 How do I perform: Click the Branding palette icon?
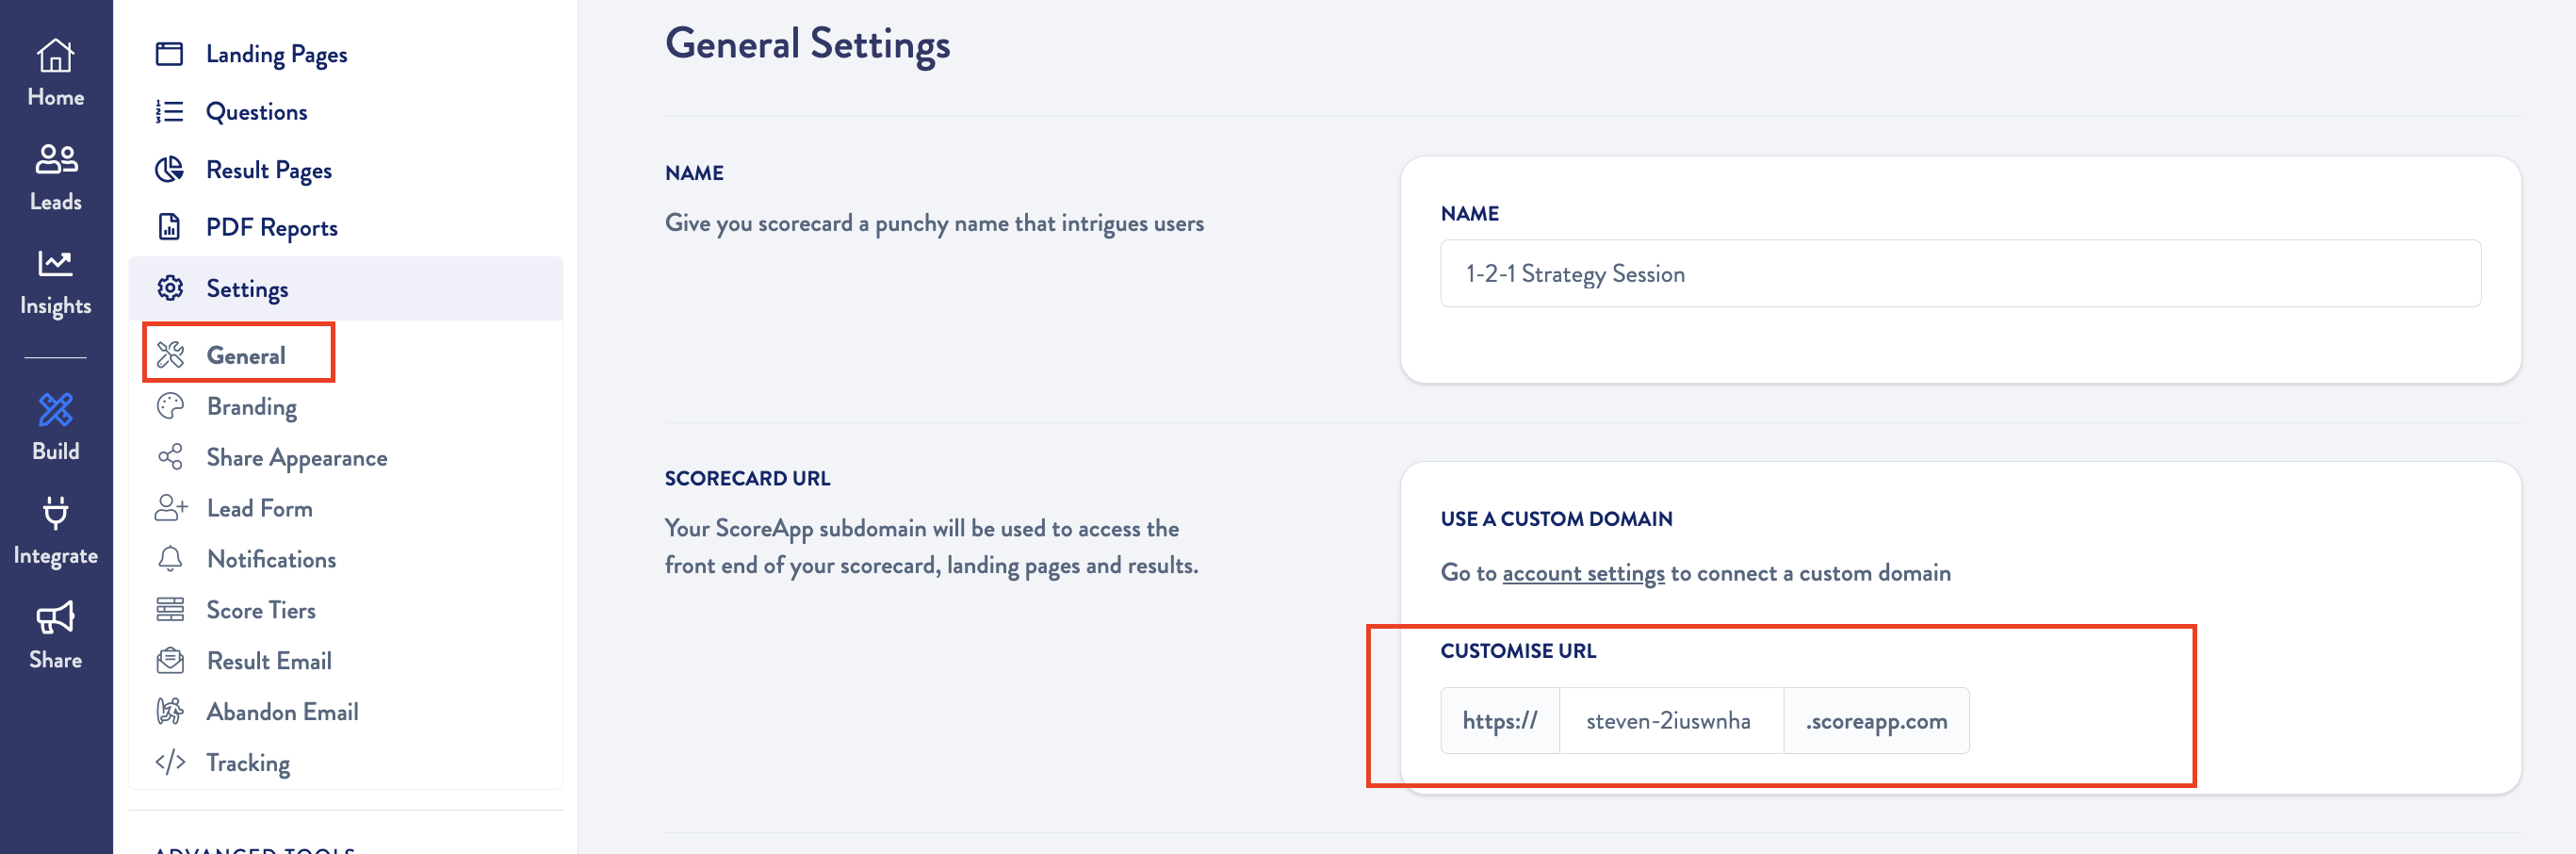[170, 406]
